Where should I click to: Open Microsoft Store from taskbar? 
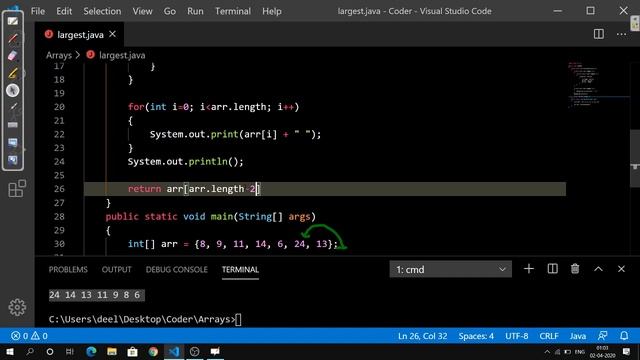[132, 351]
